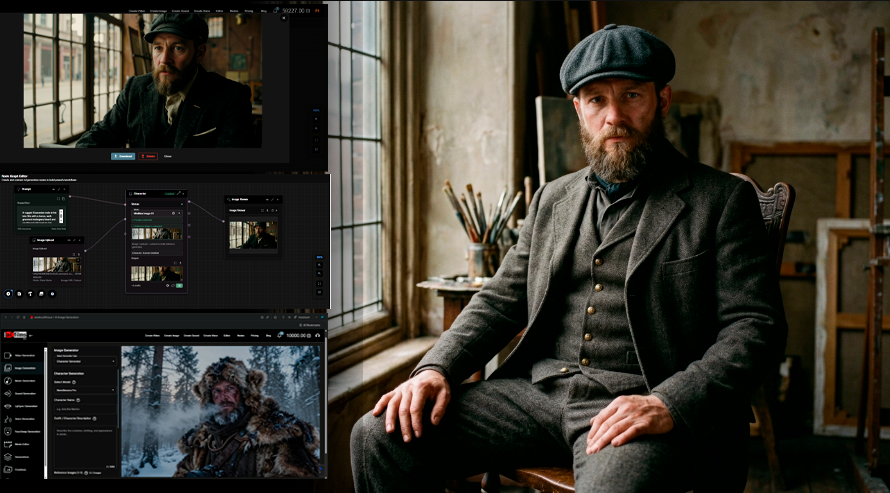Viewport: 890px width, 493px height.
Task: Click Nodes in the Image Generator top navigation
Action: (x=241, y=335)
